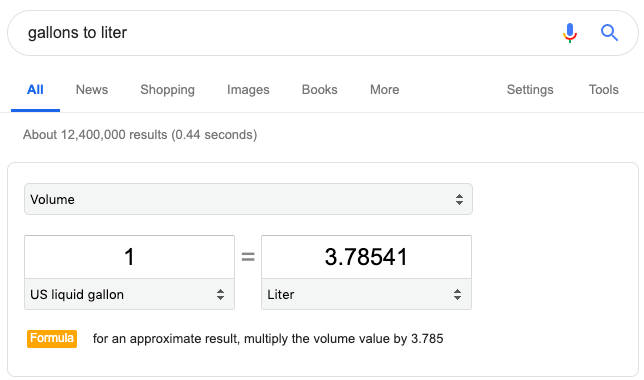Switch to the Shopping tab

click(168, 90)
